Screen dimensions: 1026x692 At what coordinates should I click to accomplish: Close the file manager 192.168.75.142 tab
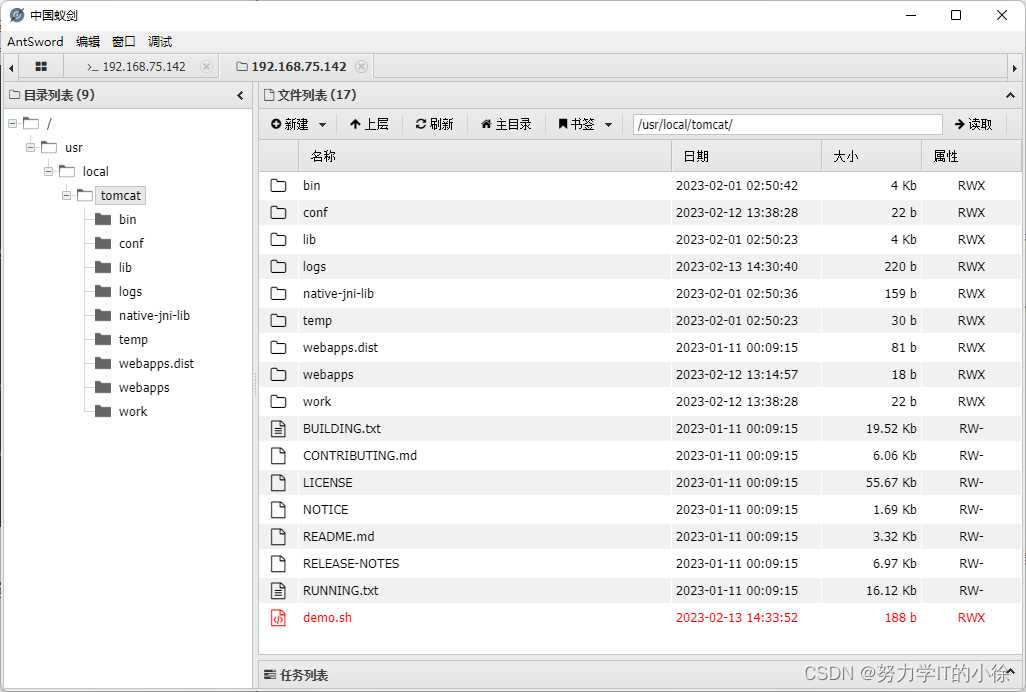361,67
